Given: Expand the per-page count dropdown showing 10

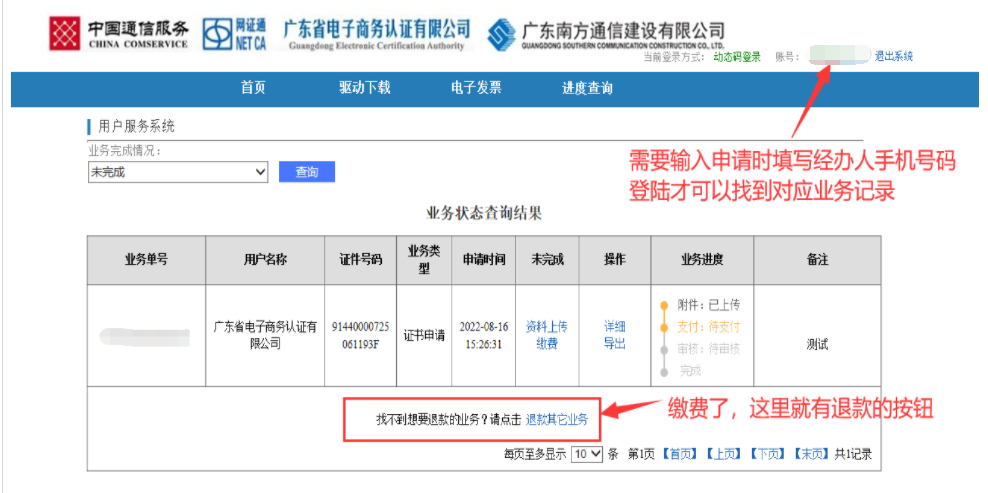Looking at the screenshot, I should (x=586, y=454).
